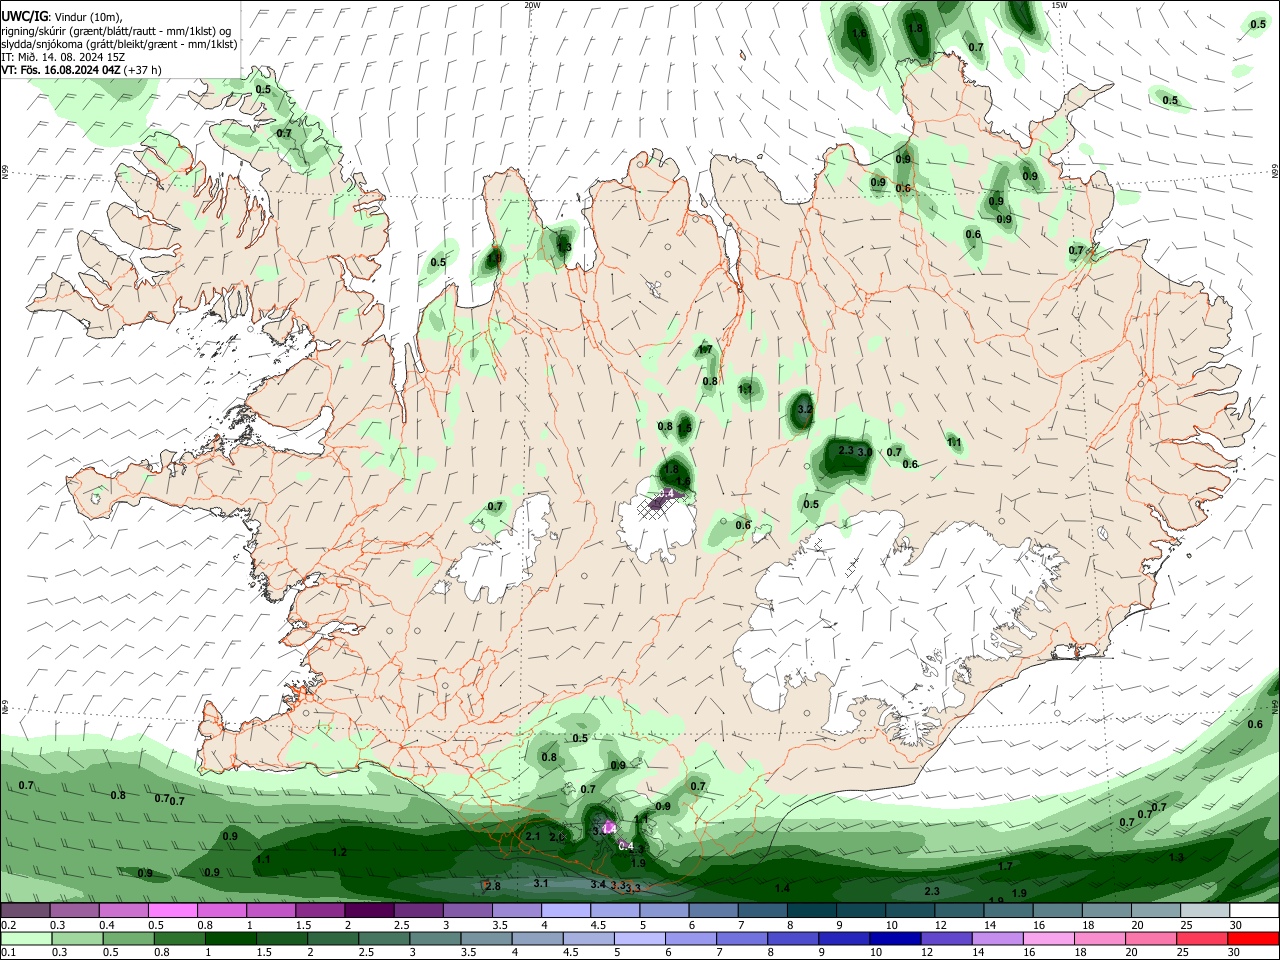Click the rain legend swatch labelled 0.3
Screen dimensions: 1280x960
[x=75, y=938]
